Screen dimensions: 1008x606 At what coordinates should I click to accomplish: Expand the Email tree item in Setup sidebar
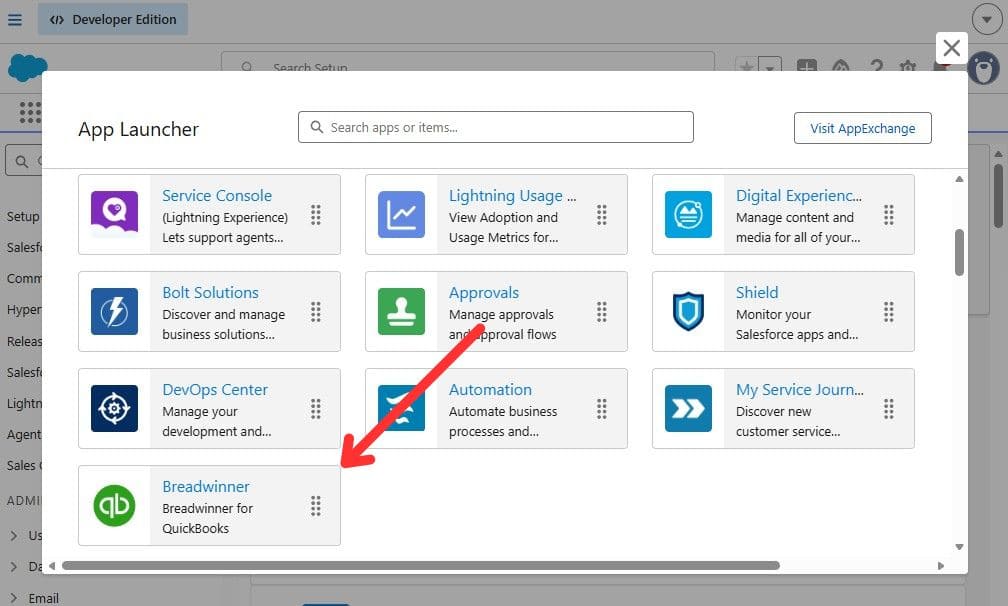click(14, 598)
